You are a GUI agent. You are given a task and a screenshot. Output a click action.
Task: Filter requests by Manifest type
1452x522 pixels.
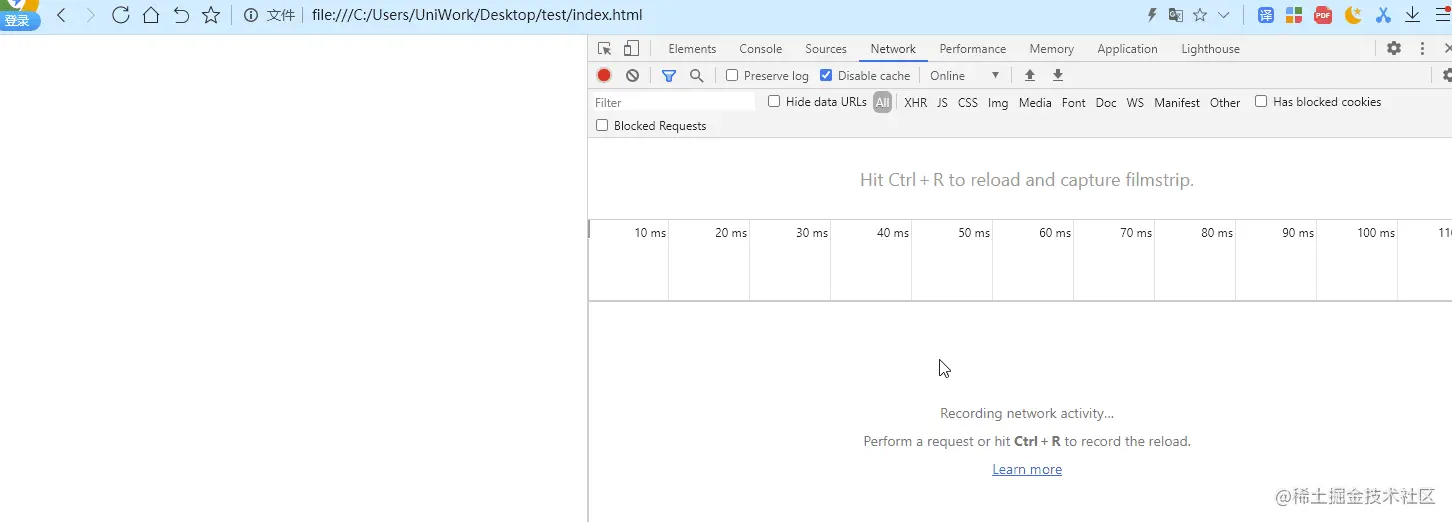click(x=1177, y=102)
